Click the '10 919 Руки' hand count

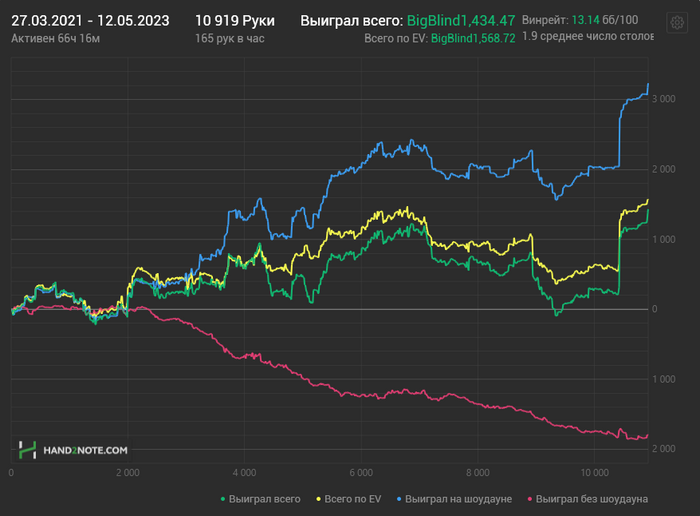[235, 21]
